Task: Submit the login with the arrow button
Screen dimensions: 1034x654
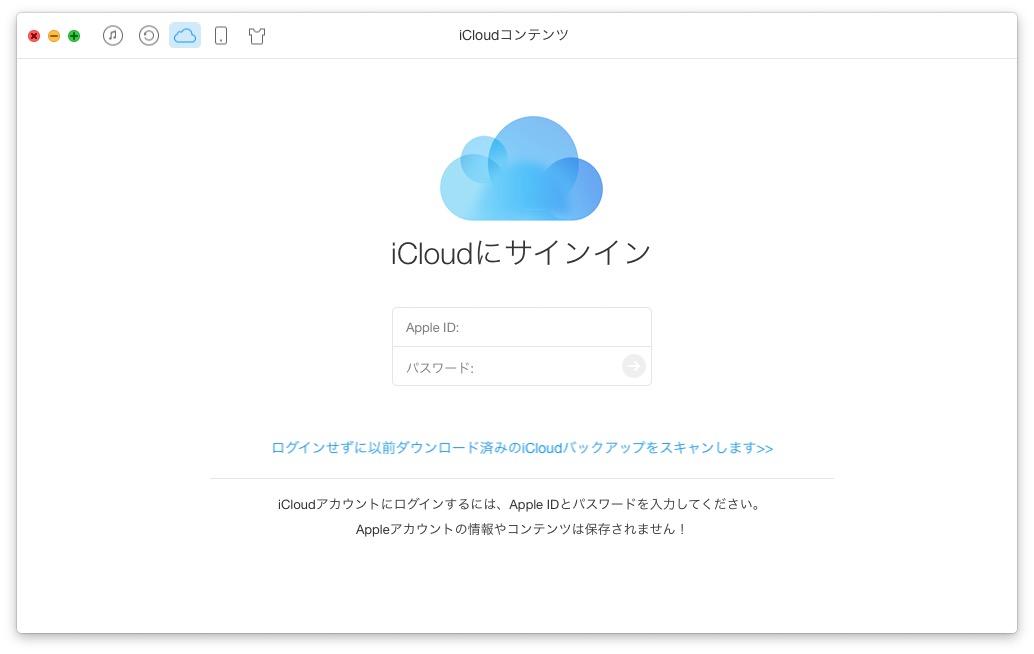Action: 633,366
